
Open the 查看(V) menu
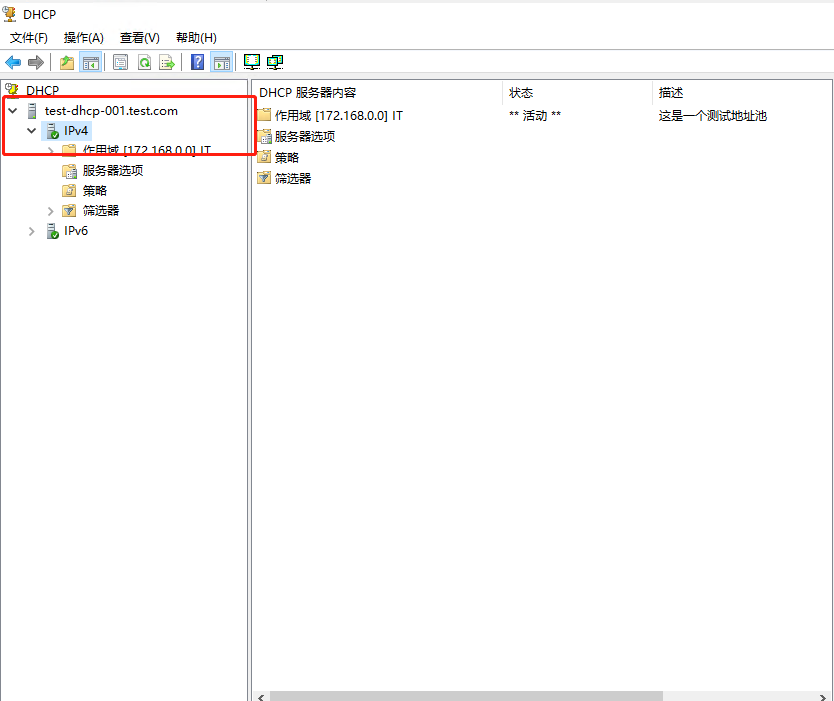pos(139,38)
